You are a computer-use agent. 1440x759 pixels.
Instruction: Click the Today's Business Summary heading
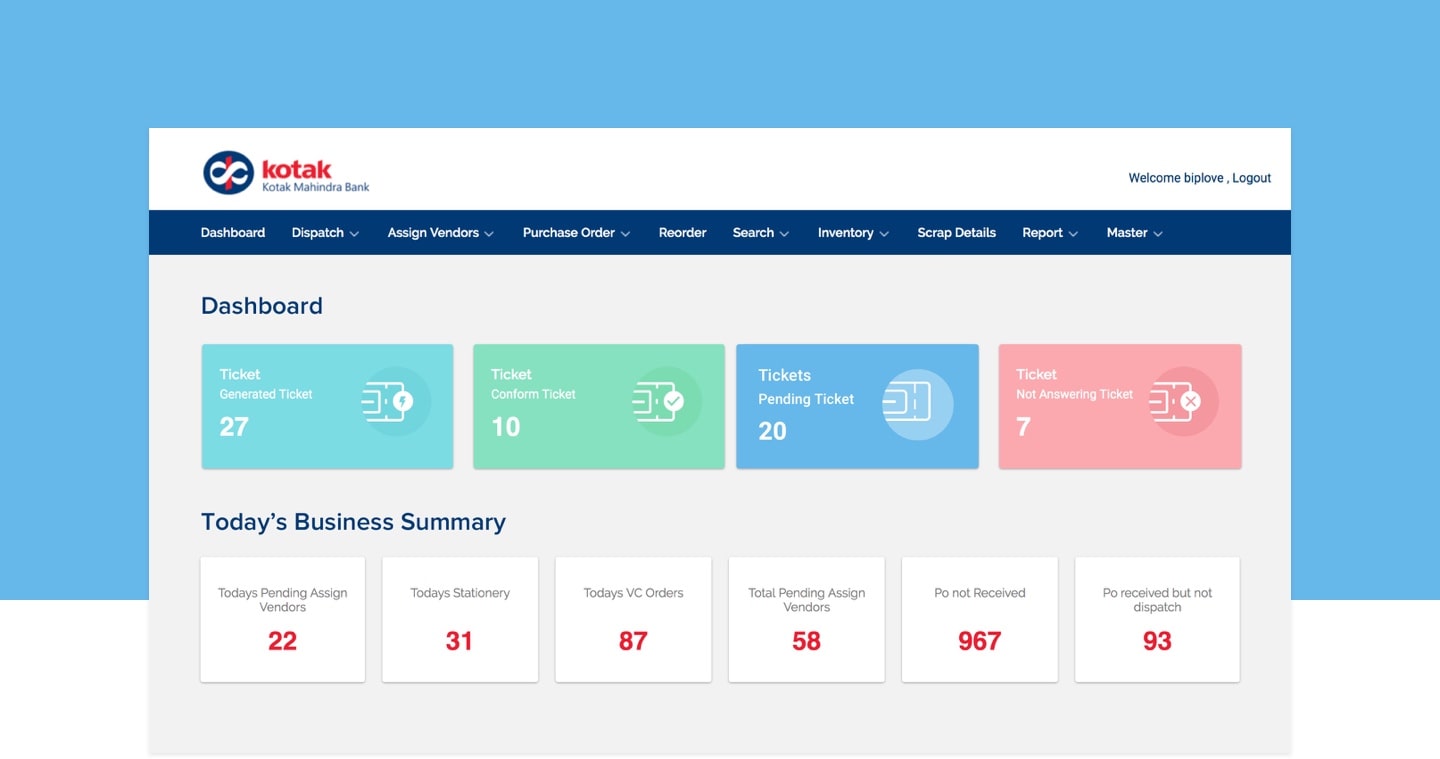(x=353, y=522)
